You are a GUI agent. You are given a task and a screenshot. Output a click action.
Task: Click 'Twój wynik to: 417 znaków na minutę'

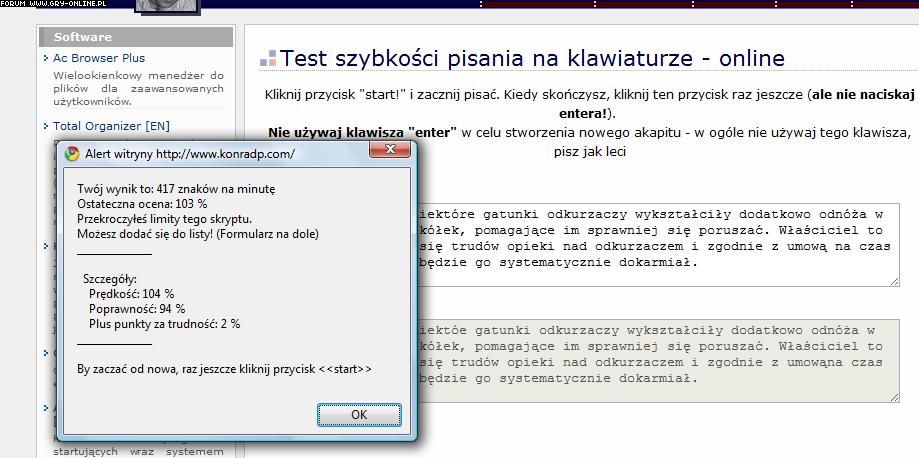176,189
